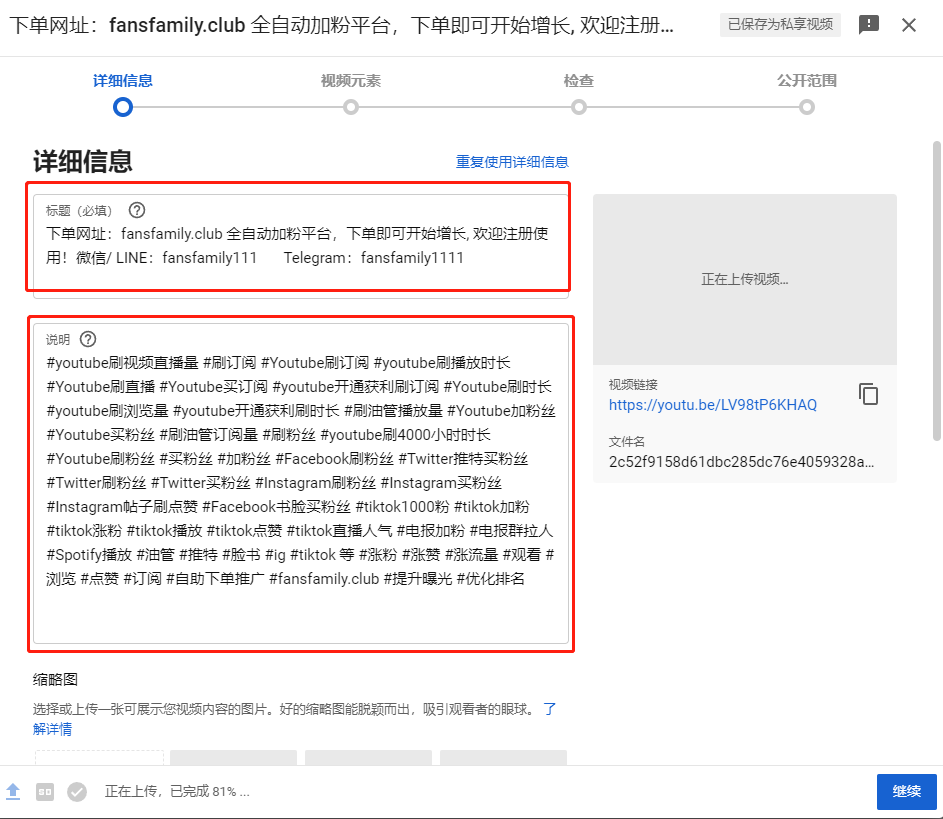Go to the 公开范围 step
Image resolution: width=943 pixels, height=819 pixels.
click(806, 81)
